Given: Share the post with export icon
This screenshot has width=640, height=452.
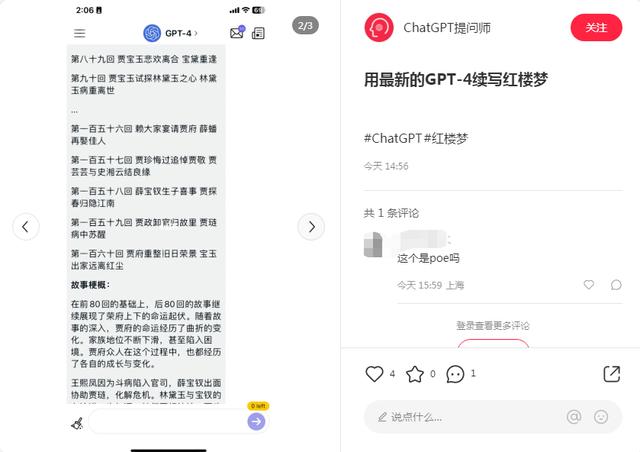Looking at the screenshot, I should click(x=612, y=374).
